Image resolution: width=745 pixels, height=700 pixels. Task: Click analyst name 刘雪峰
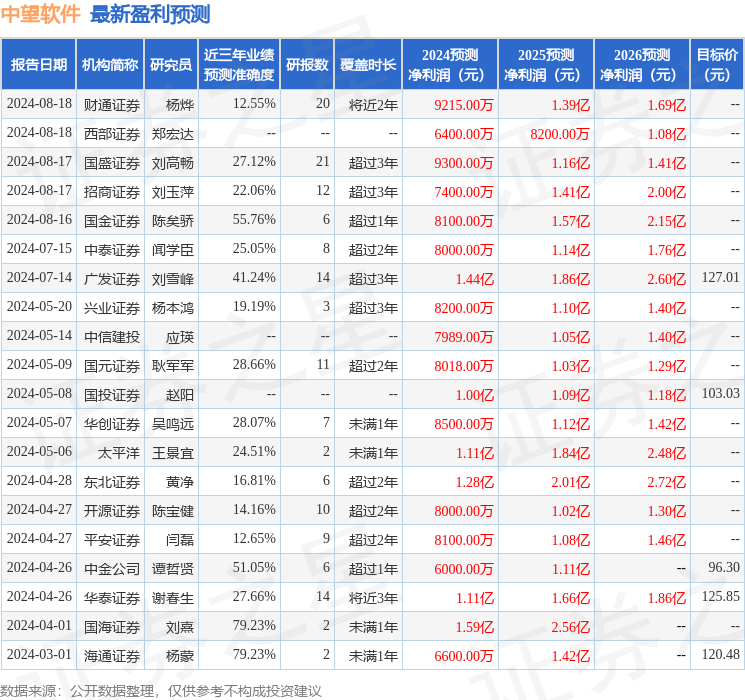(173, 279)
